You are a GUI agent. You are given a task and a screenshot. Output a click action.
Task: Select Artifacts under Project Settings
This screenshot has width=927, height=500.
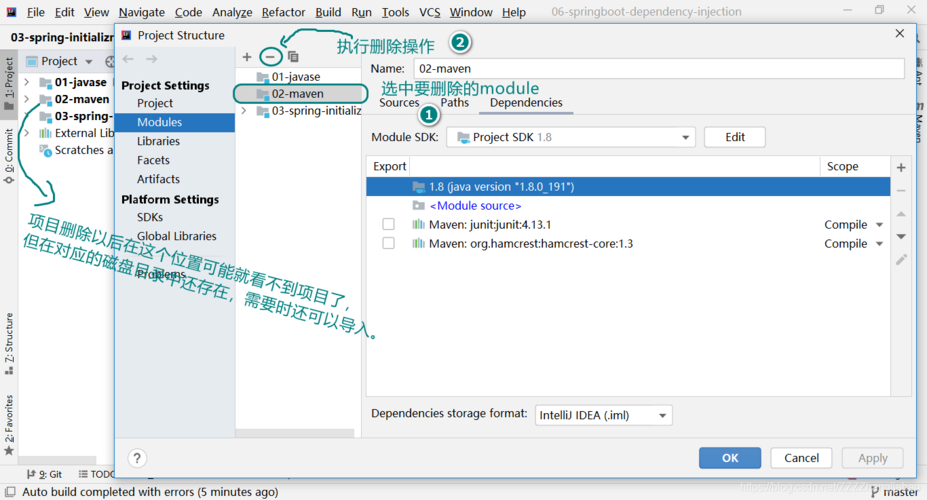click(158, 179)
